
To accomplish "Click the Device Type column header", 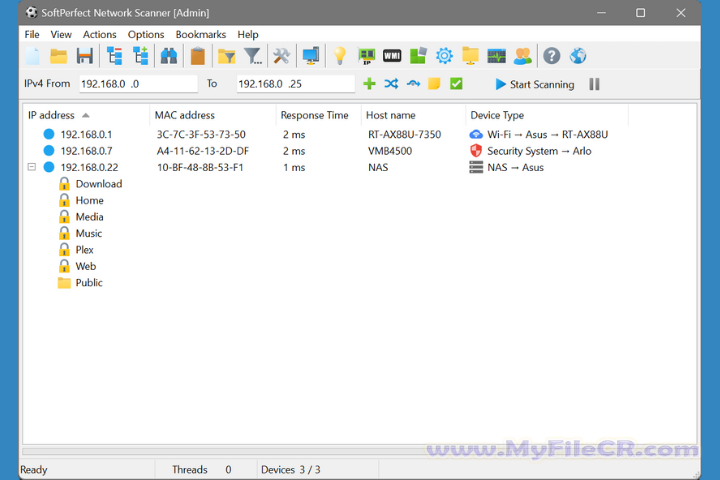I will [x=547, y=115].
